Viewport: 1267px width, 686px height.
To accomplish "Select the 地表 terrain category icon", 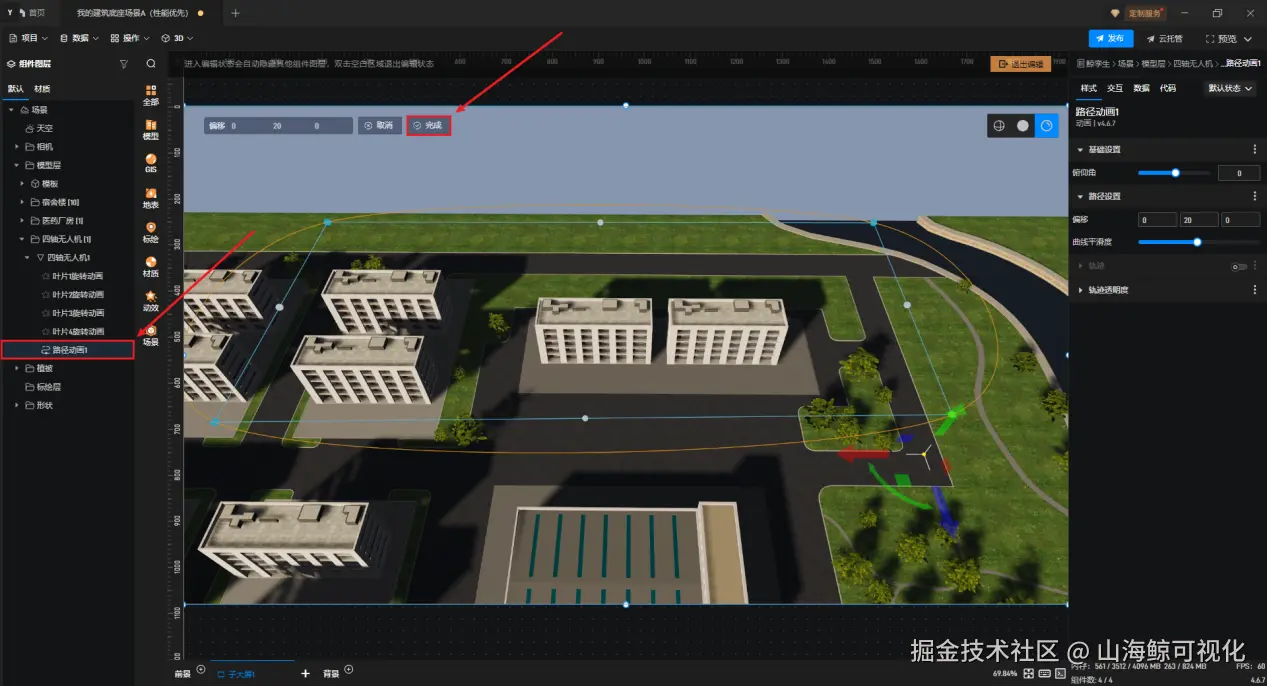I will pos(151,198).
